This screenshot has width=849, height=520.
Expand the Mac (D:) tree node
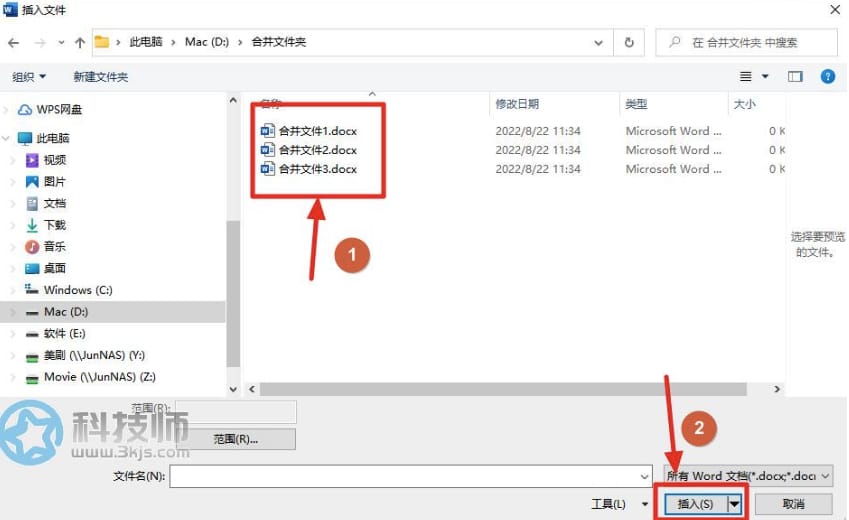[x=14, y=311]
